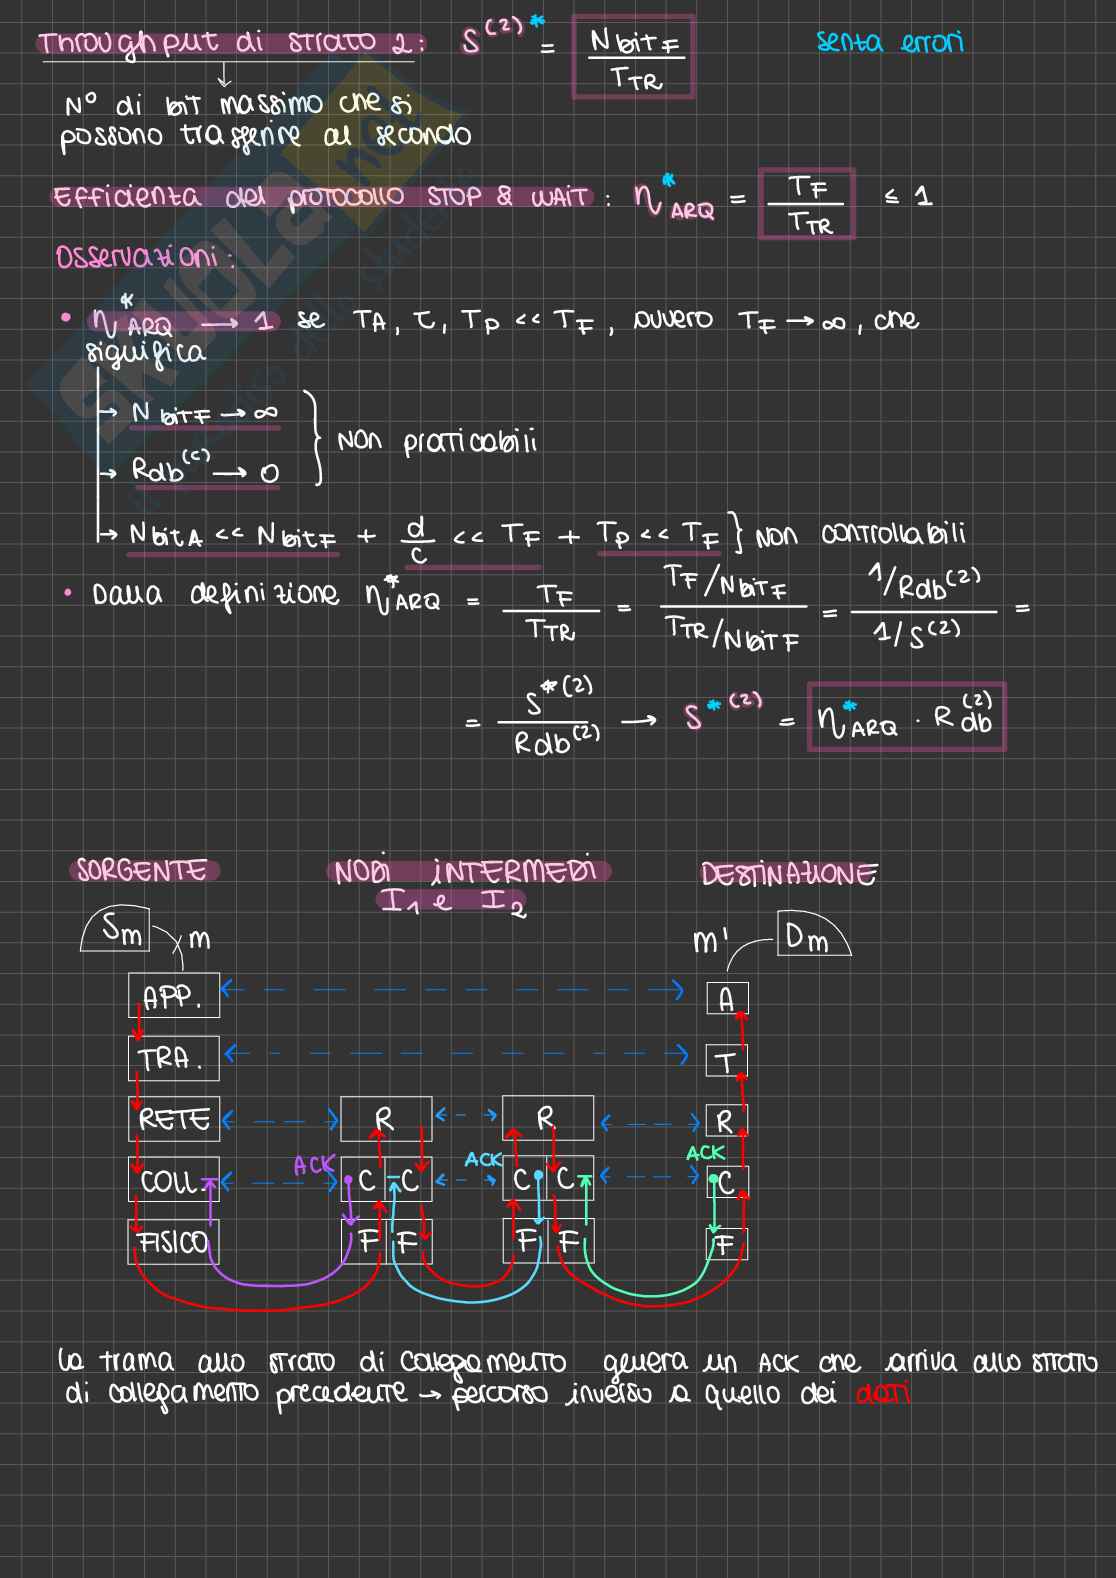Click the blue "senza errori" note

click(889, 42)
